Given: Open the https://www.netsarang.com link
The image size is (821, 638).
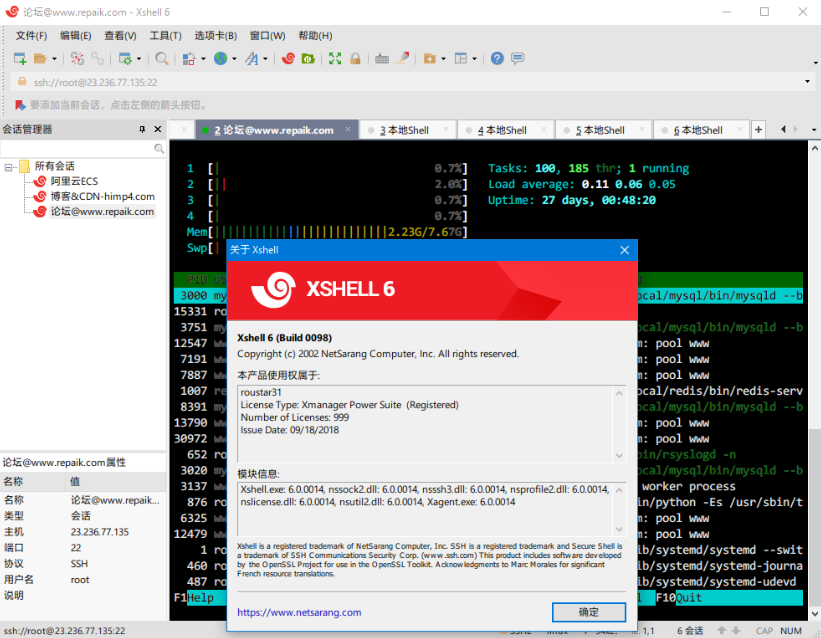Looking at the screenshot, I should tap(299, 612).
